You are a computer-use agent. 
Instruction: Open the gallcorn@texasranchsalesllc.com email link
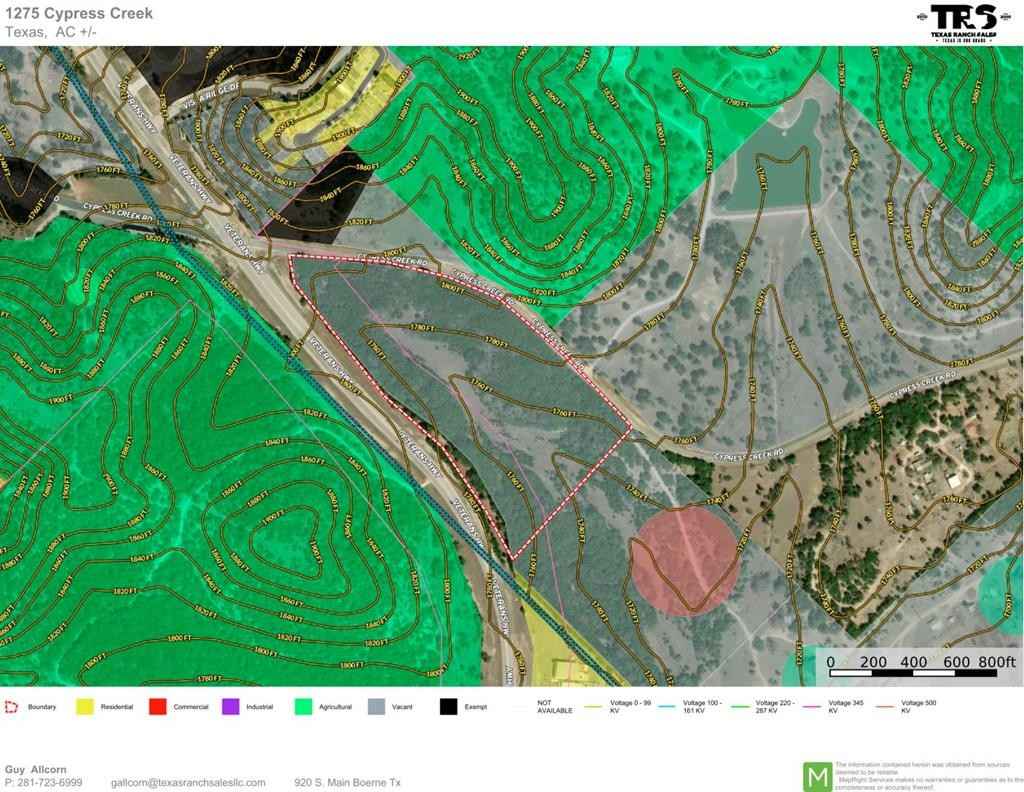point(188,783)
